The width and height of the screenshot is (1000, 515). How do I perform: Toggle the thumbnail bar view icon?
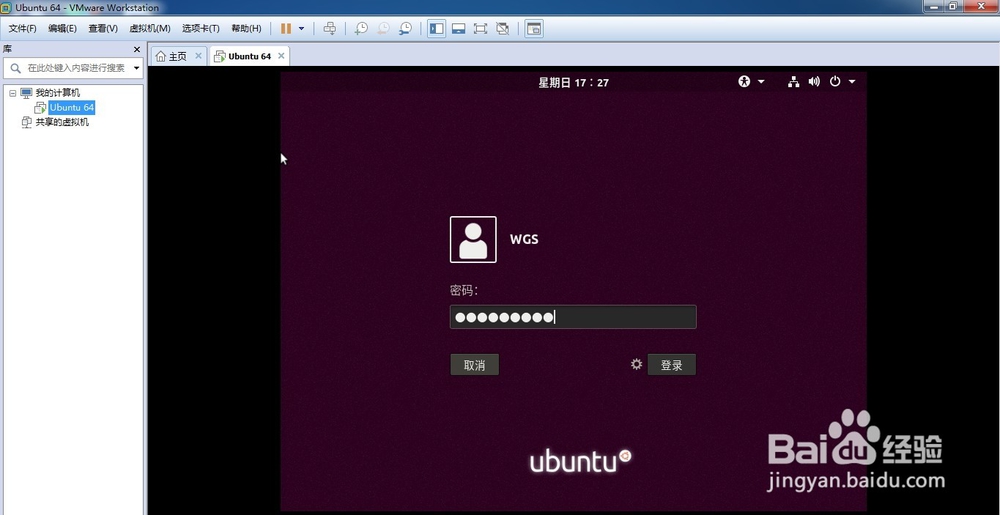click(458, 29)
